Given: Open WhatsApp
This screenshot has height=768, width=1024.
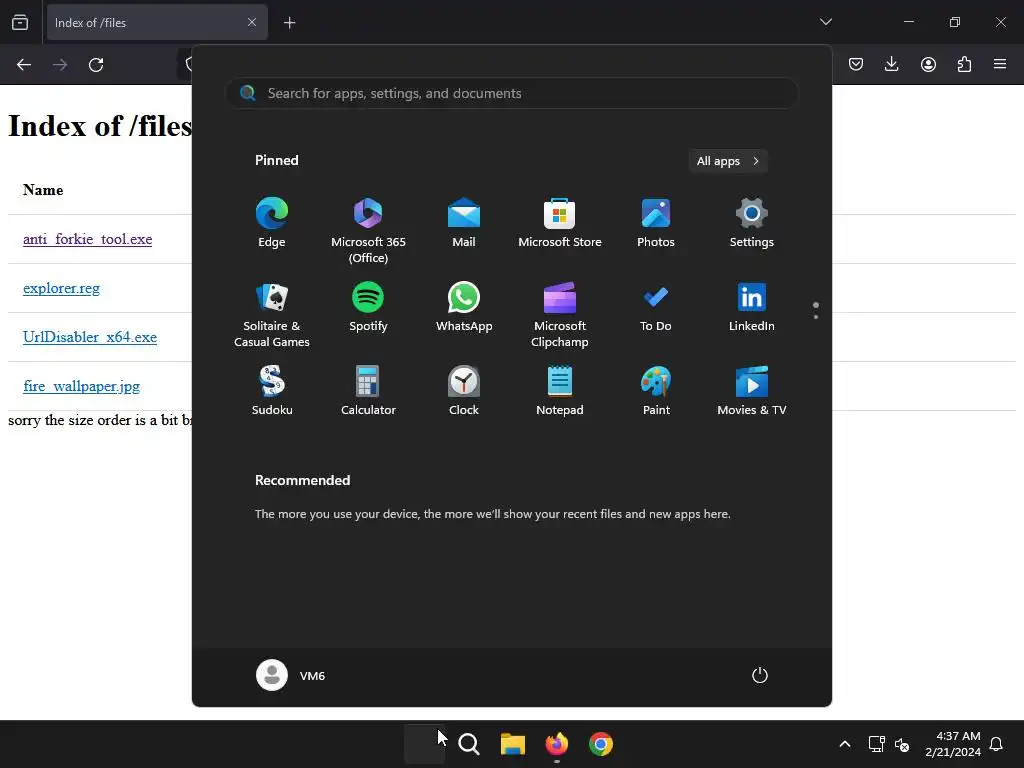Looking at the screenshot, I should coord(464,307).
